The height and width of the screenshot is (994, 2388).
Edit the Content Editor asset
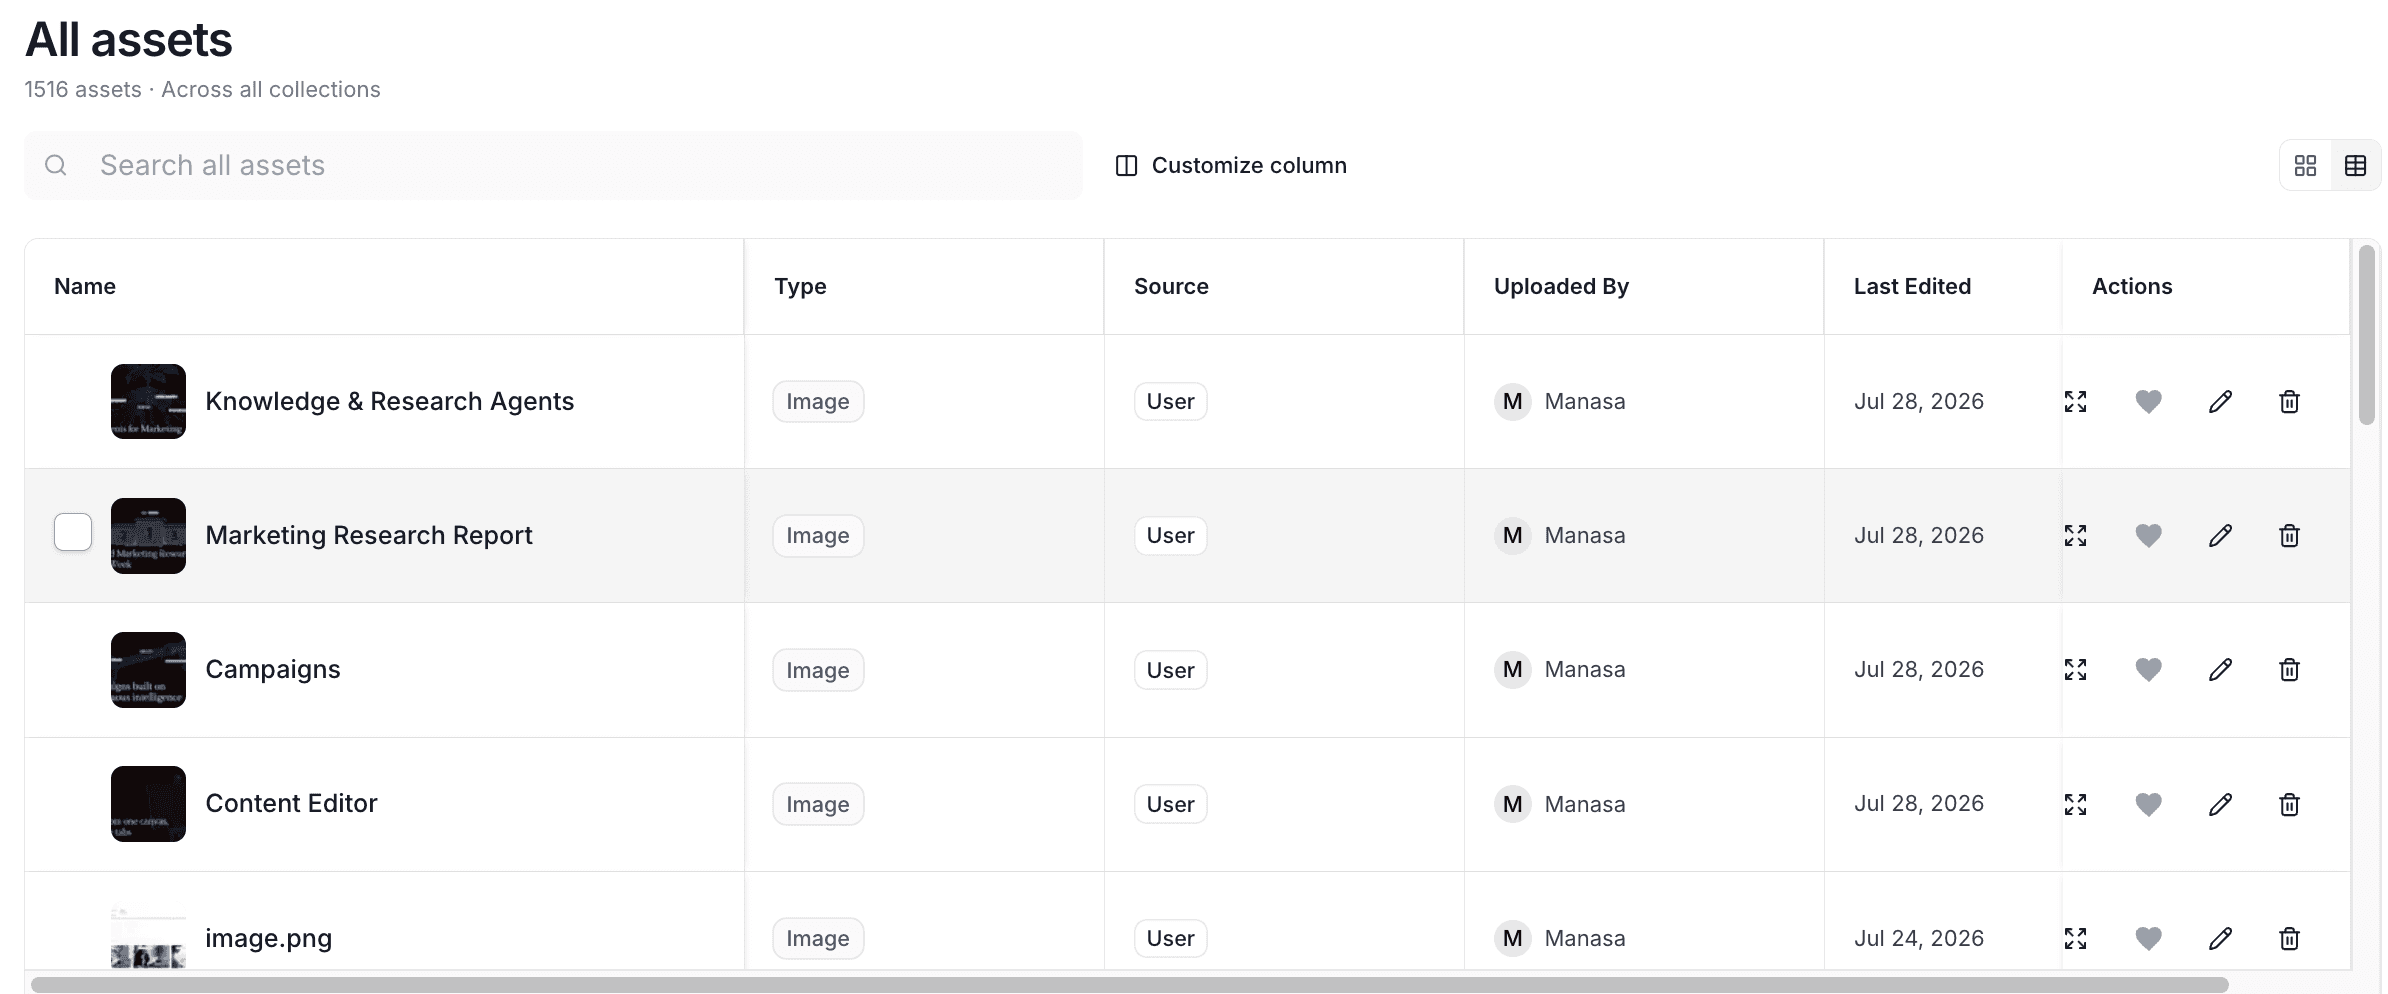coord(2220,804)
